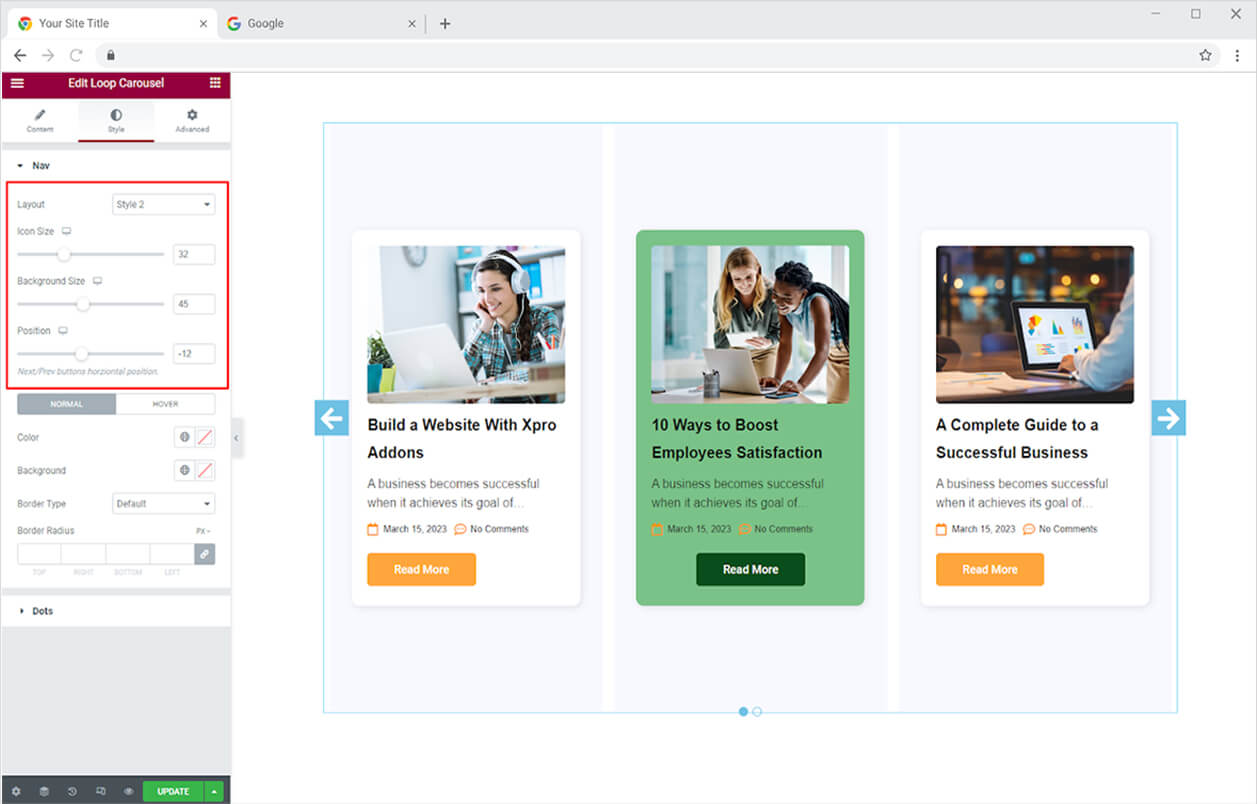Open the History panel in footer
Screen dimensions: 1257x804
[x=72, y=791]
